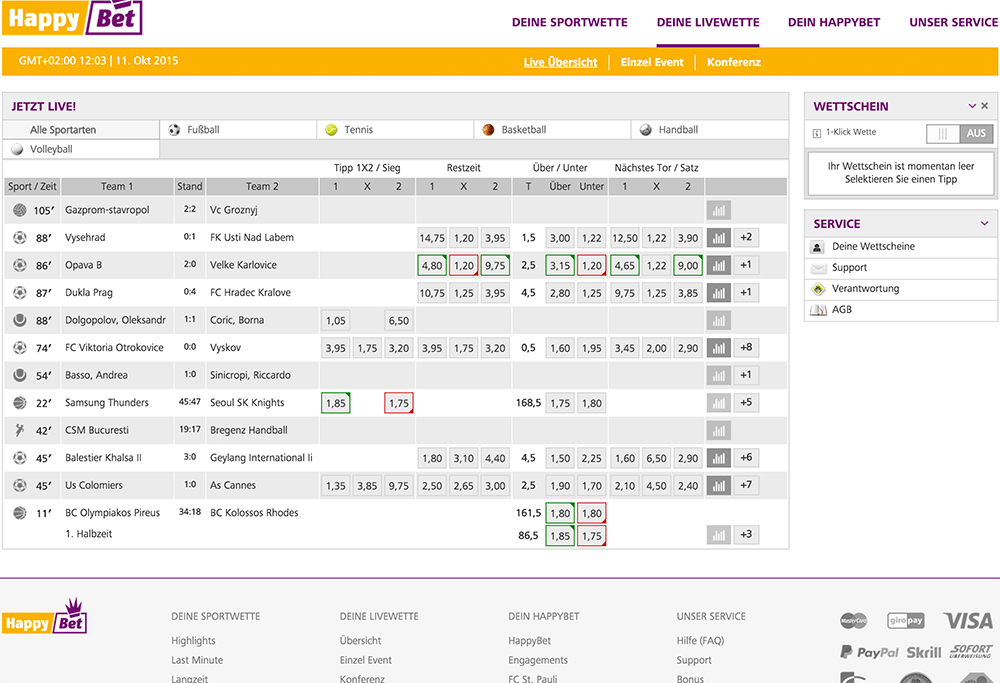The image size is (1000, 683).
Task: Select Balestier Khalsa Über odds 1,50
Action: tap(560, 458)
